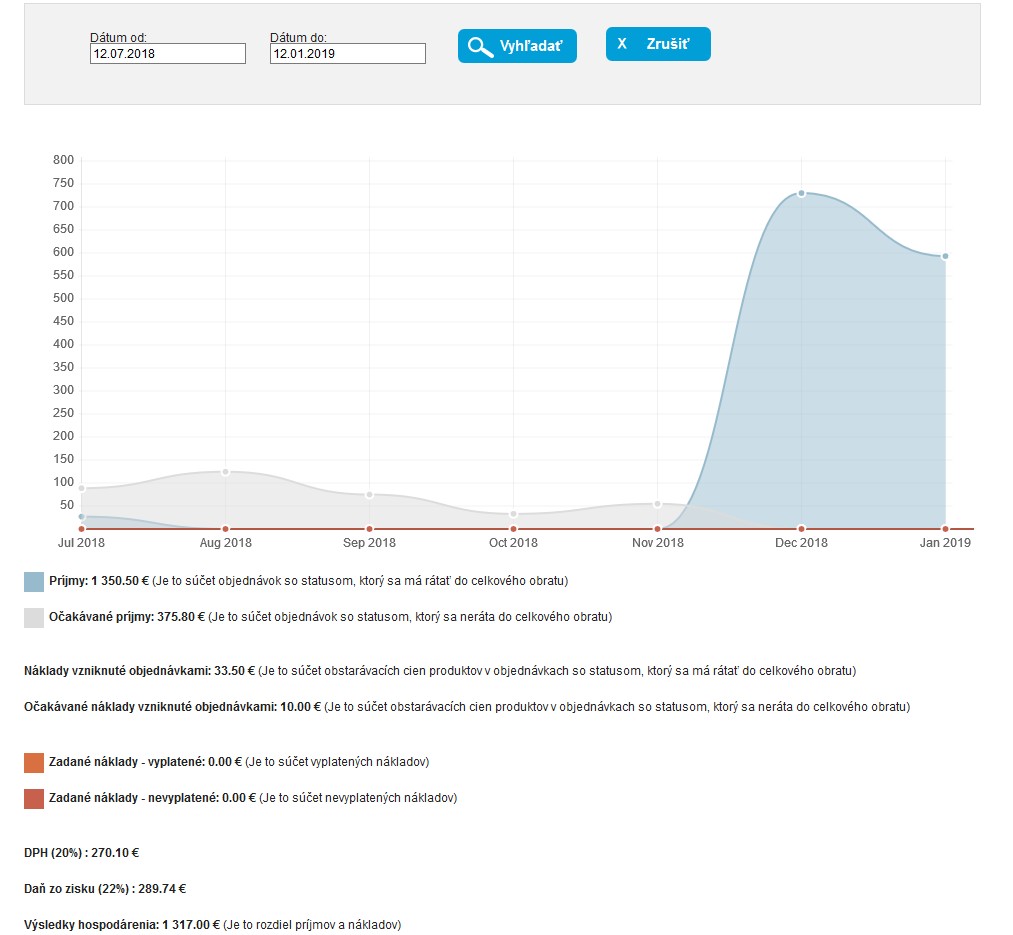The height and width of the screenshot is (935, 1013).
Task: Focus the Dátum od date field
Action: coord(167,54)
